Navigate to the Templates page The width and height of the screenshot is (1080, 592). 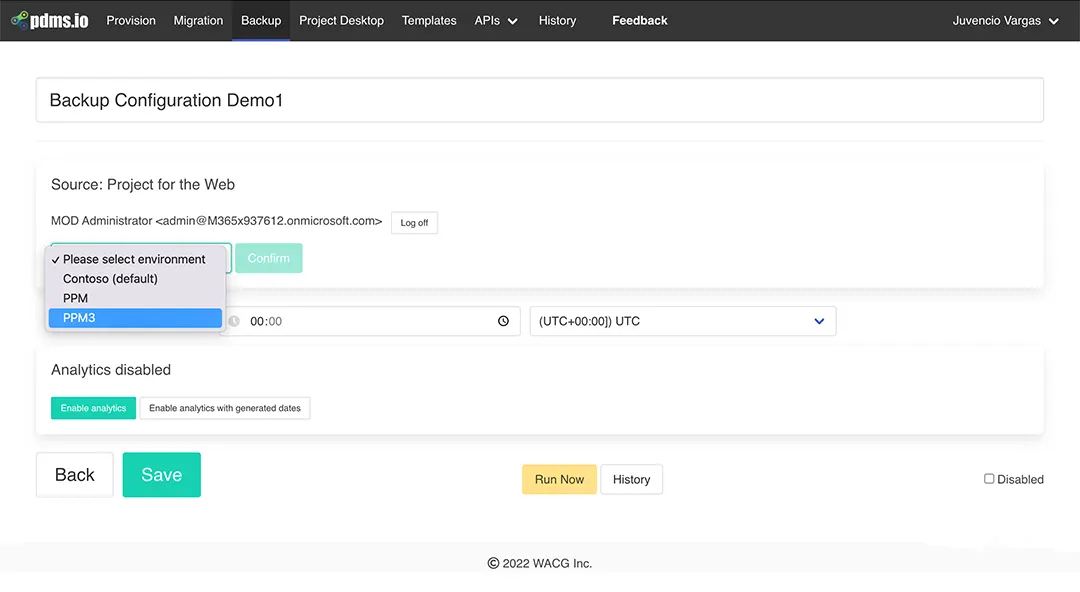click(x=428, y=20)
